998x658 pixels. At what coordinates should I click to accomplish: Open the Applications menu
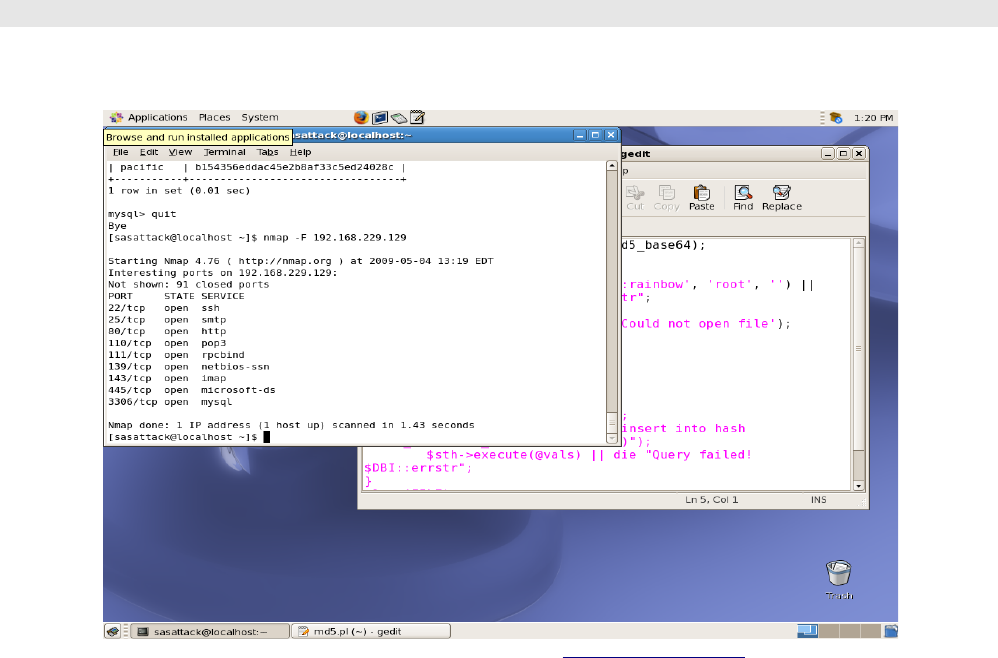tap(149, 118)
